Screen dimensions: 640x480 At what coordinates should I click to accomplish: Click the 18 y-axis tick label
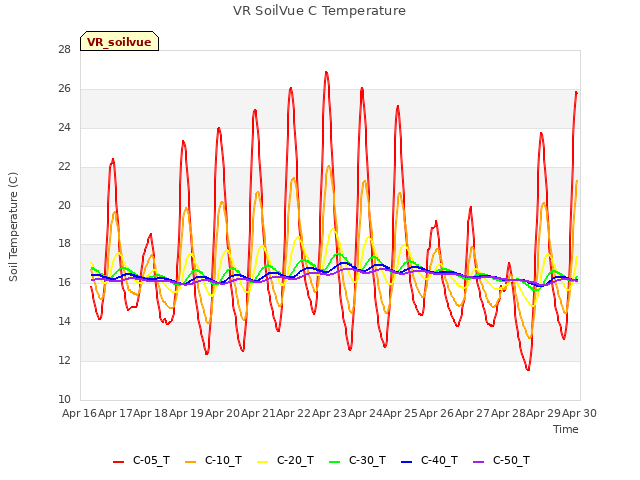pyautogui.click(x=64, y=244)
